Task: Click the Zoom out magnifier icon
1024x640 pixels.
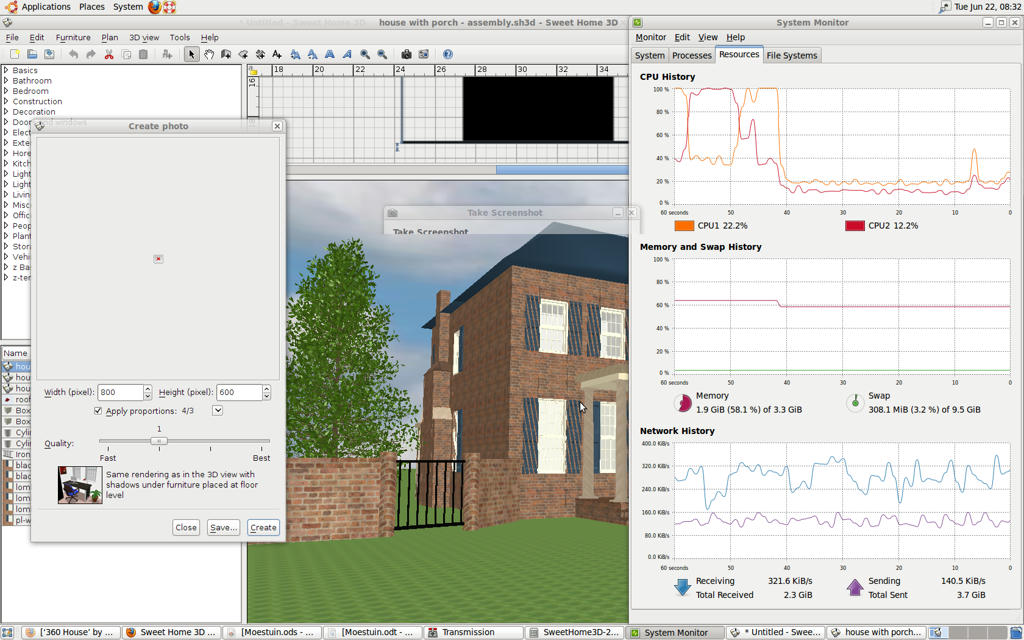Action: coord(382,54)
